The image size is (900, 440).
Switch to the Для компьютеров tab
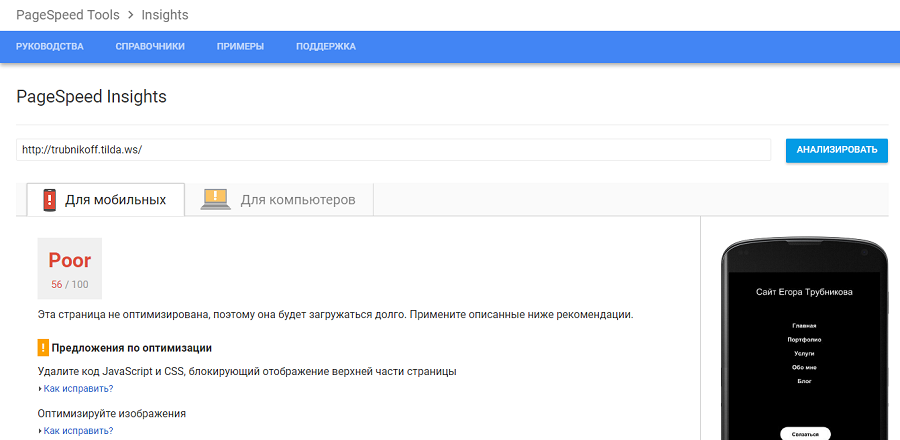tap(297, 200)
